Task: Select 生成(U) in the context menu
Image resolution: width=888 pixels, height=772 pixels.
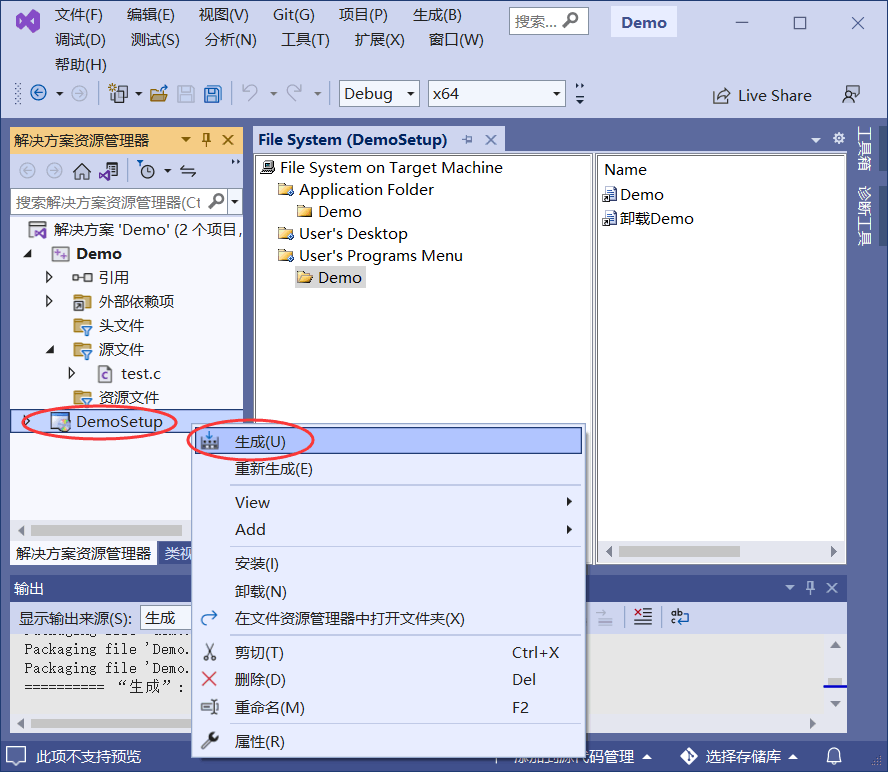Action: (260, 441)
